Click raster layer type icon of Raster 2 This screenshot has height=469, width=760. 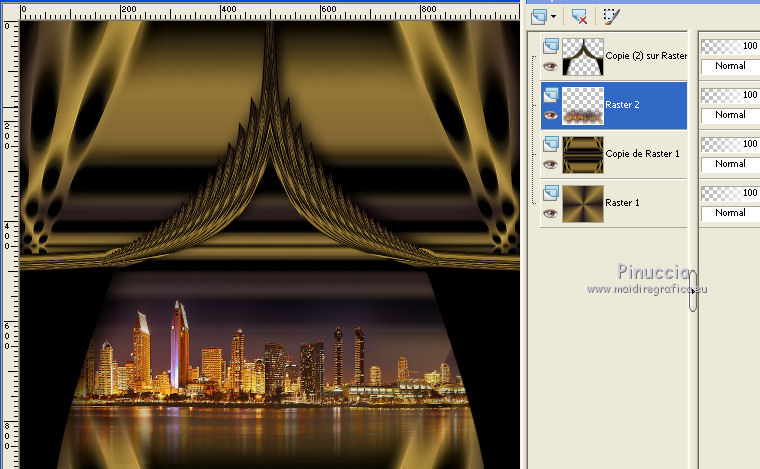(551, 95)
